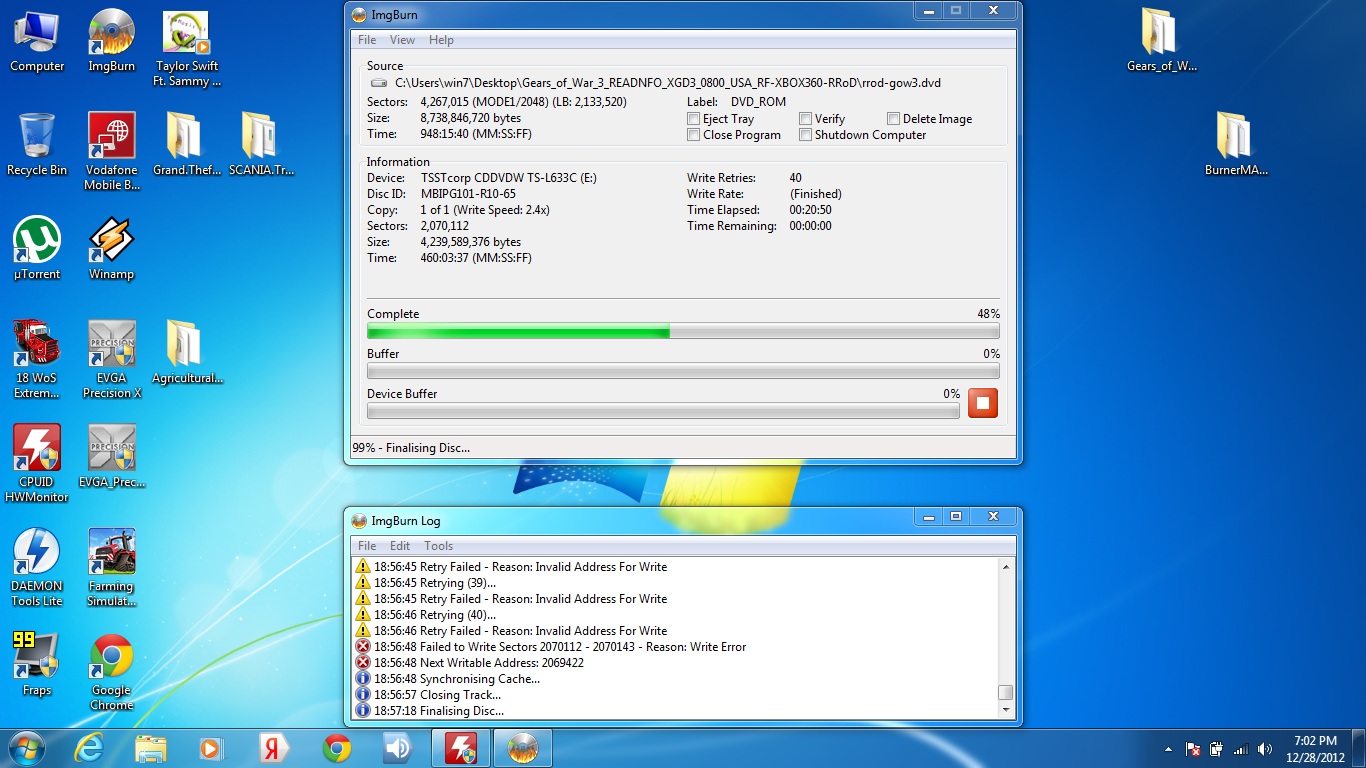
Task: Click the source file path rrod-gow3.dvd
Action: tap(668, 83)
